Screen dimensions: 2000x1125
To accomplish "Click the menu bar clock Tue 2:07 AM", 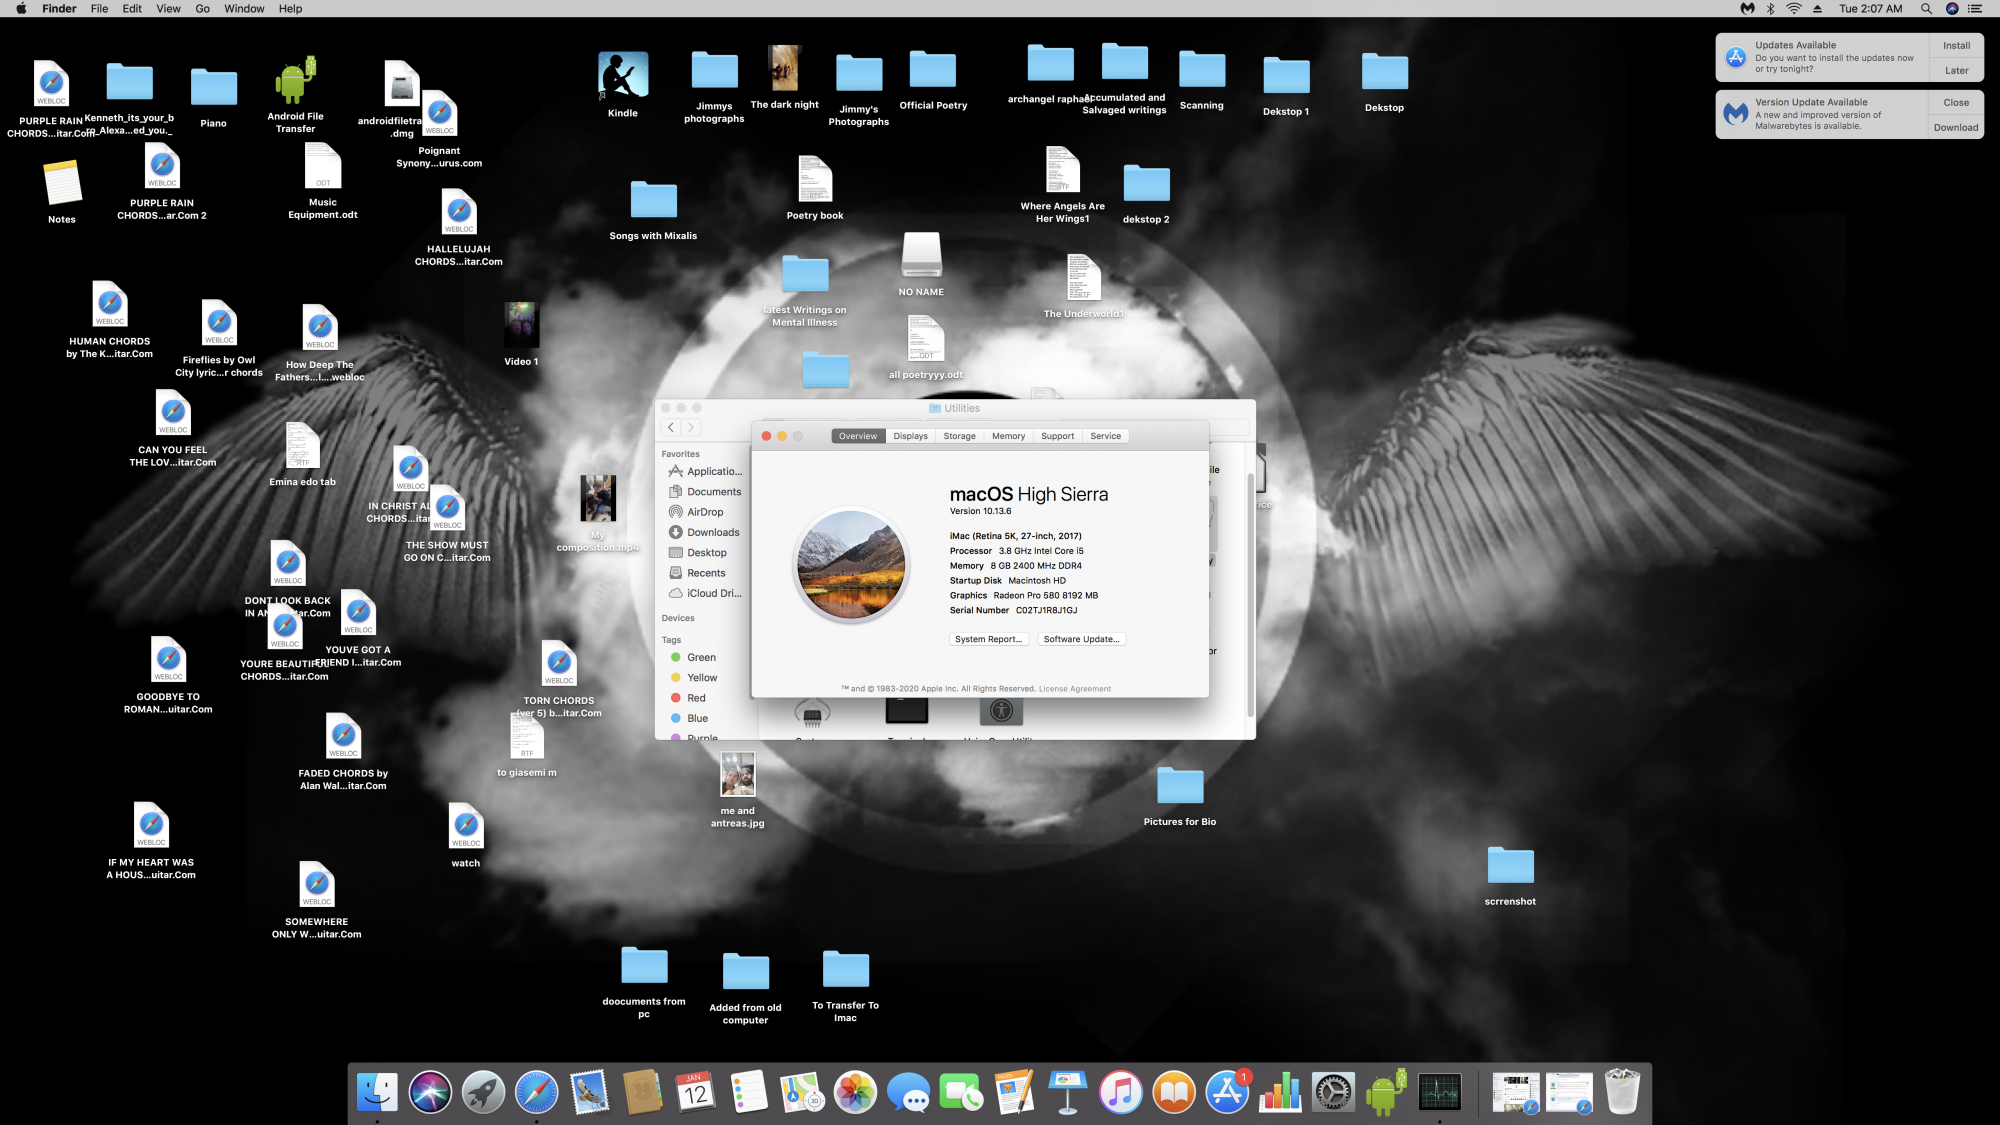I will click(1871, 9).
